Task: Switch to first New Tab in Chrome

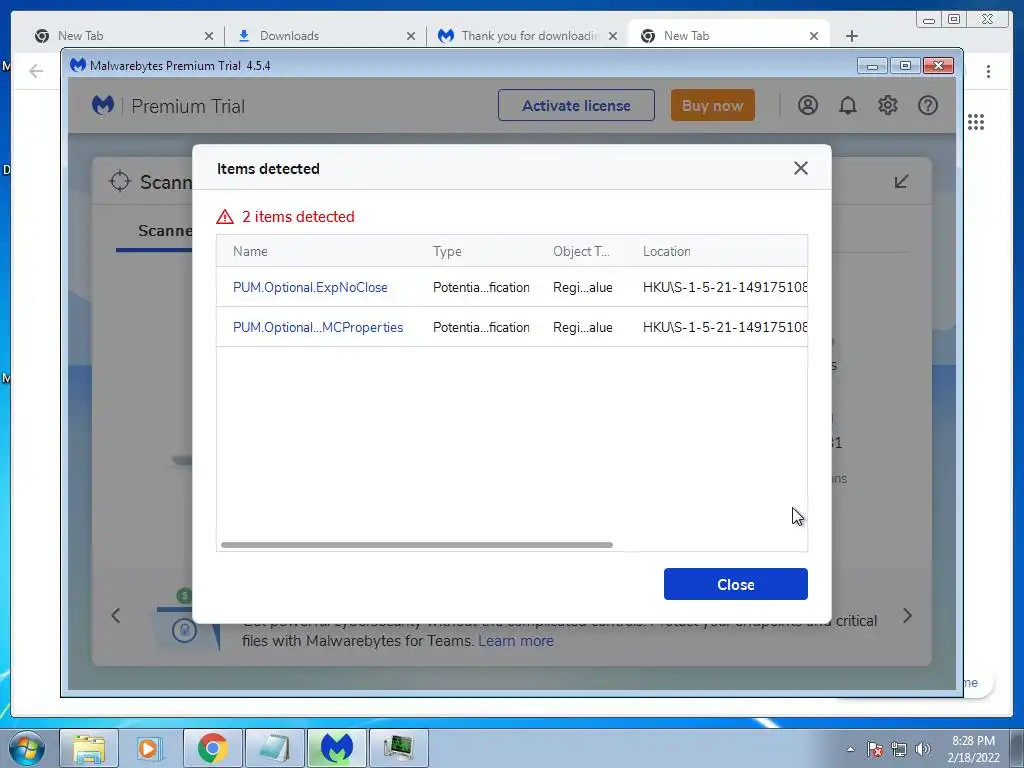Action: coord(123,36)
